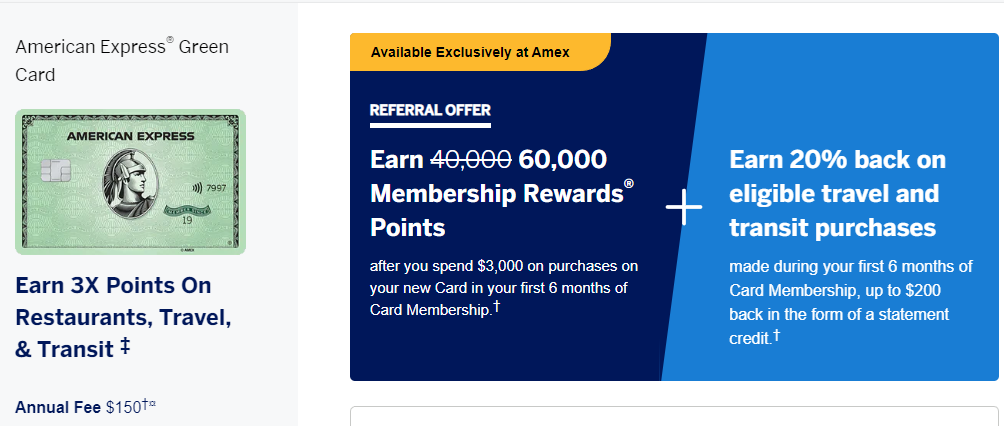1004x432 pixels.
Task: Click the crossed-out 40,000 points figure
Action: coord(471,159)
